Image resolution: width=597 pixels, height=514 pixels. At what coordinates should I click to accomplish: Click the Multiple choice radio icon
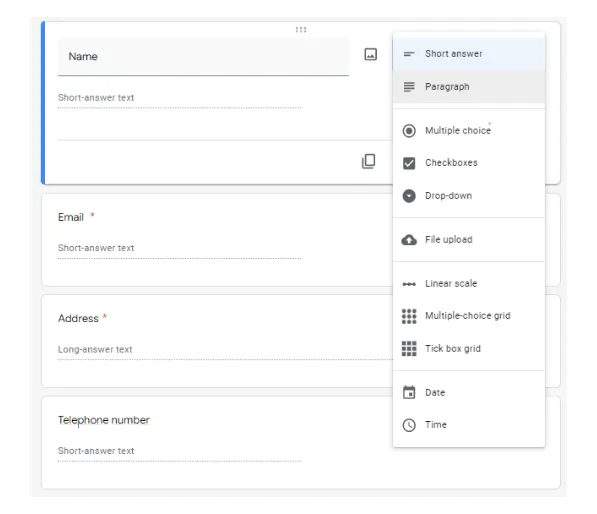click(409, 131)
